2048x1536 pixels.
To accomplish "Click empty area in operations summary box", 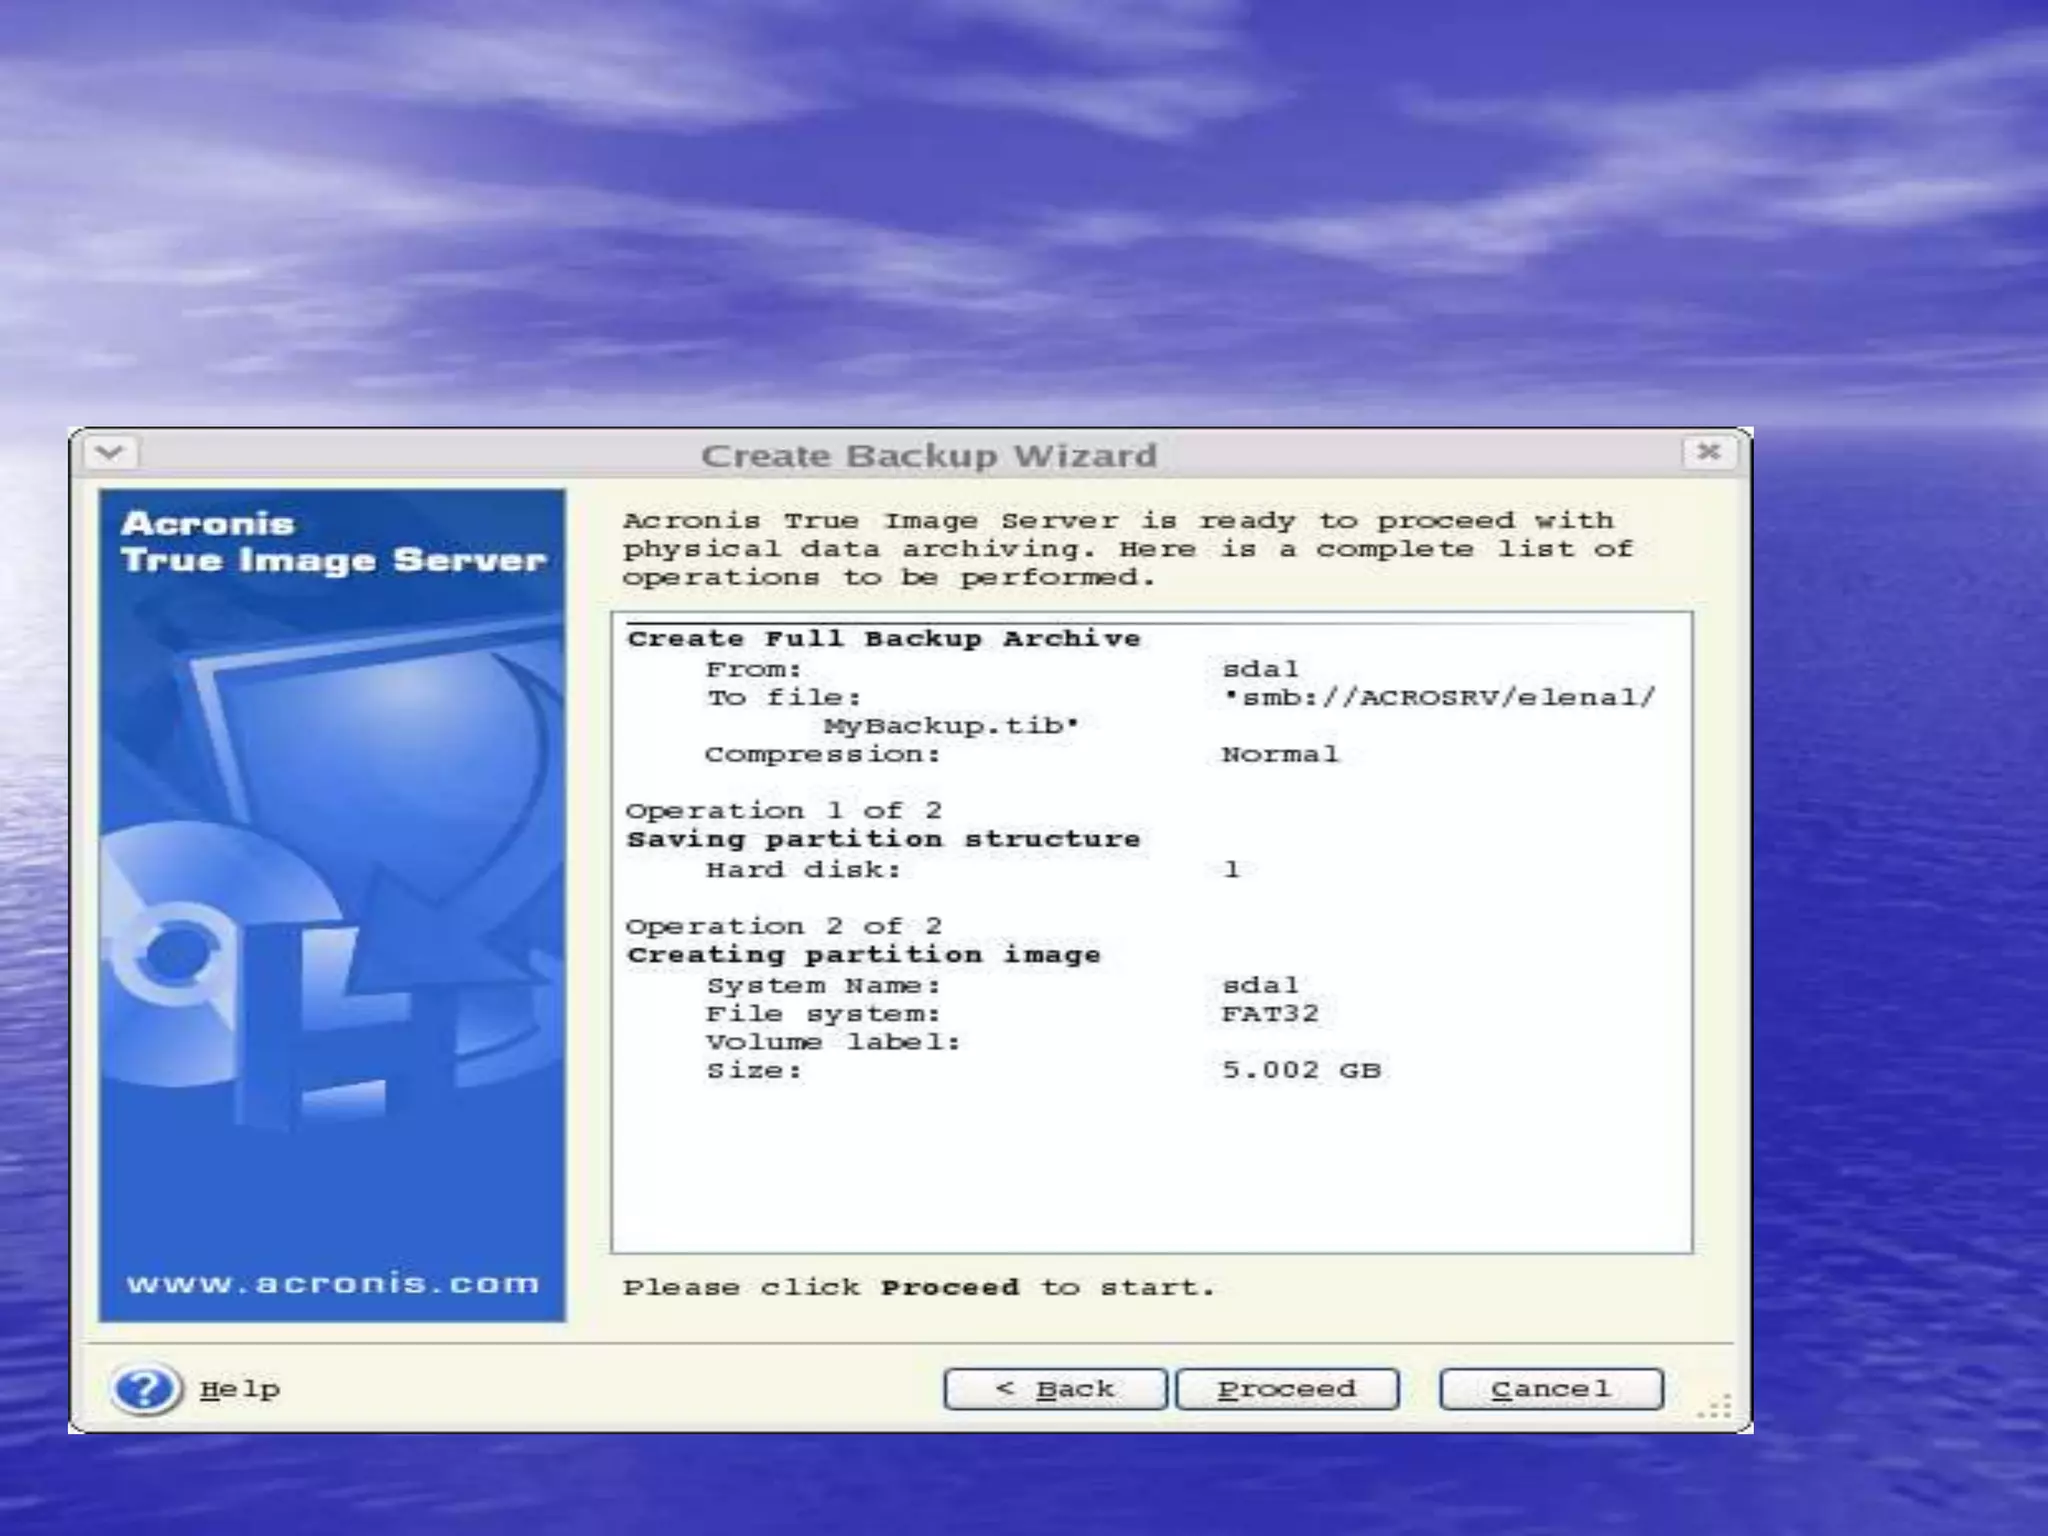I will coord(1150,1170).
